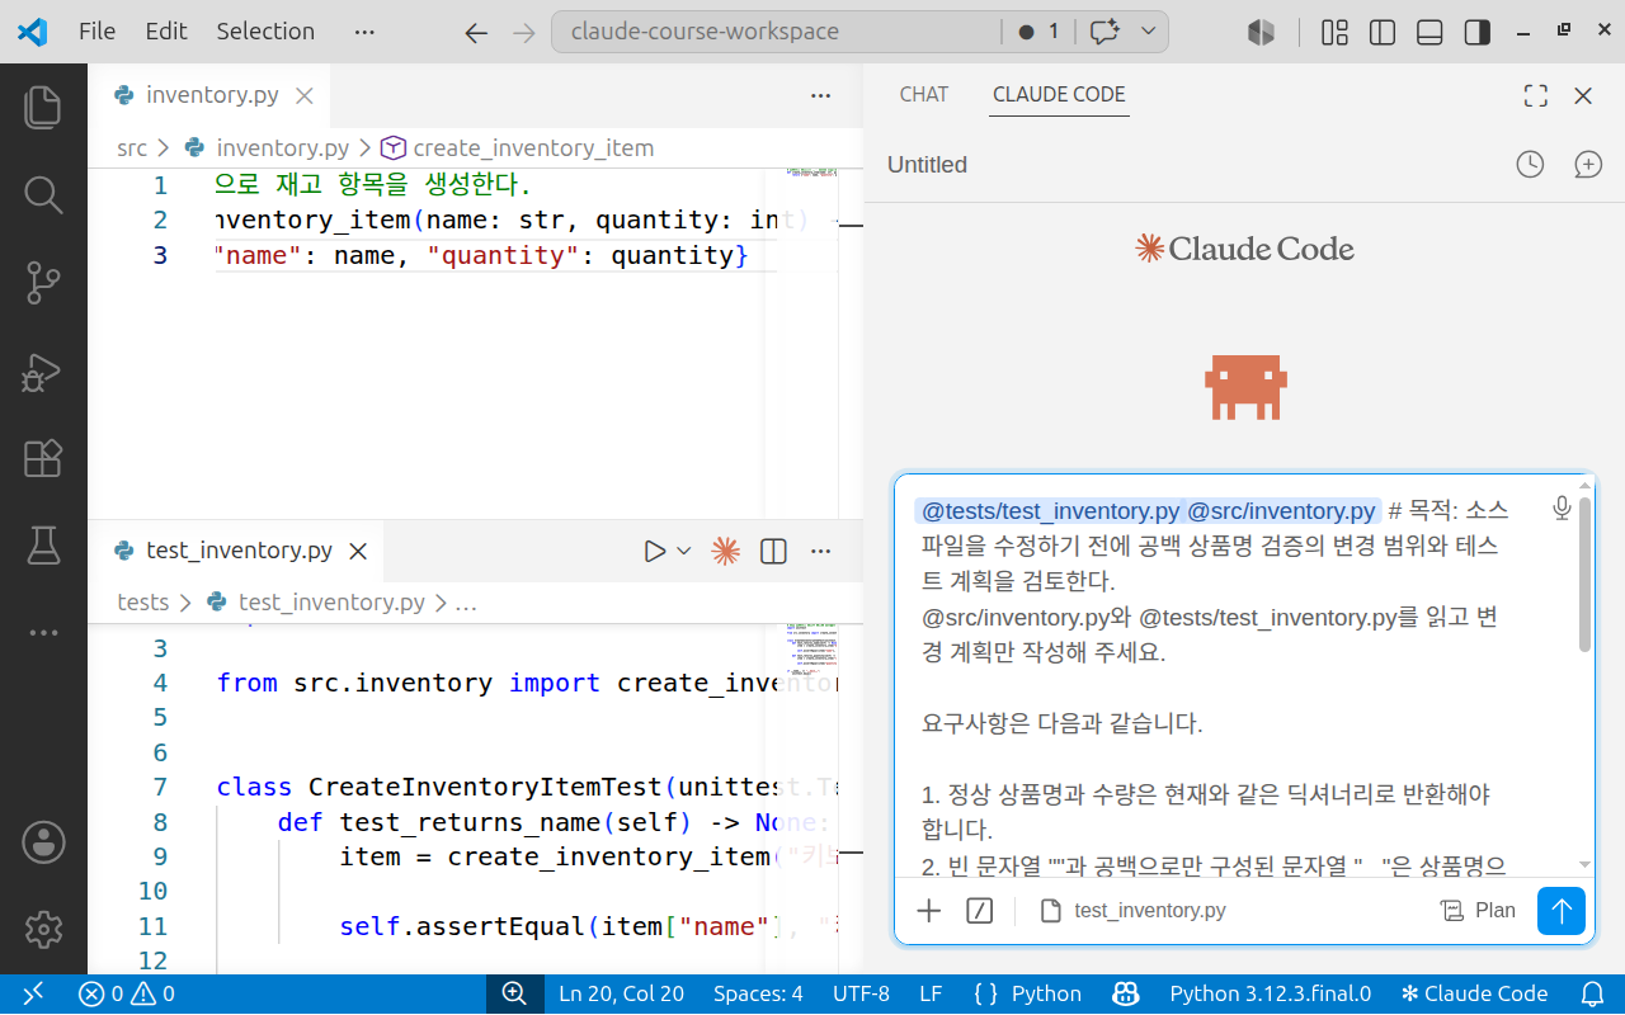The image size is (1625, 1015).
Task: Toggle the secondary side bar
Action: (x=1477, y=32)
